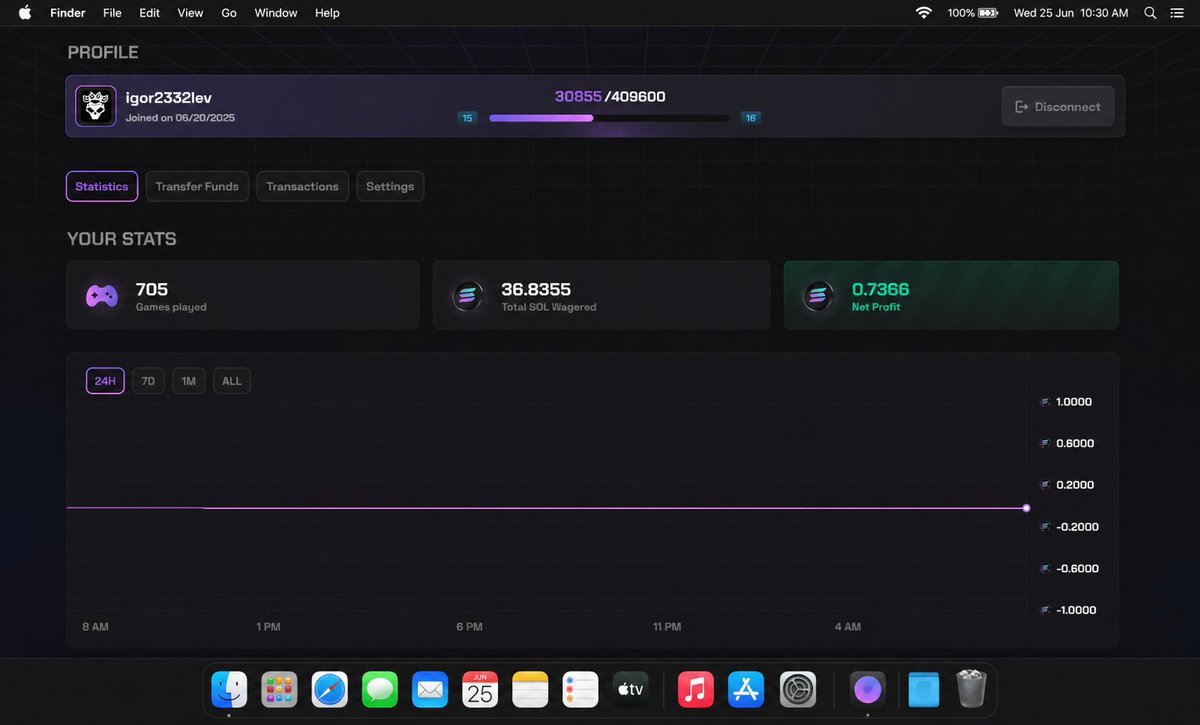This screenshot has height=725, width=1200.
Task: Click the 11 PM time axis label
Action: [666, 627]
